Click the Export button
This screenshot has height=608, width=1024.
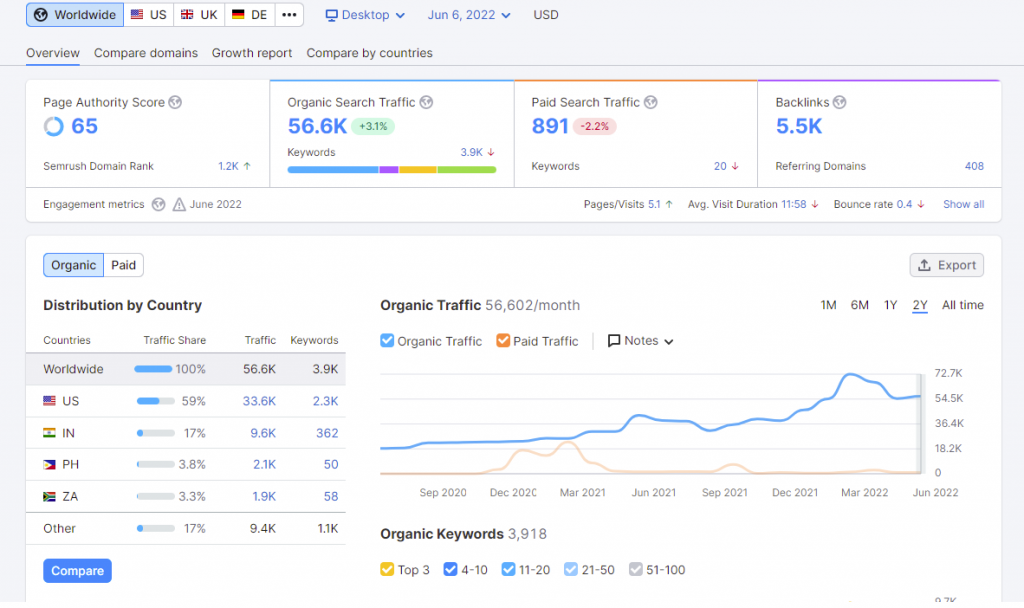[x=947, y=265]
